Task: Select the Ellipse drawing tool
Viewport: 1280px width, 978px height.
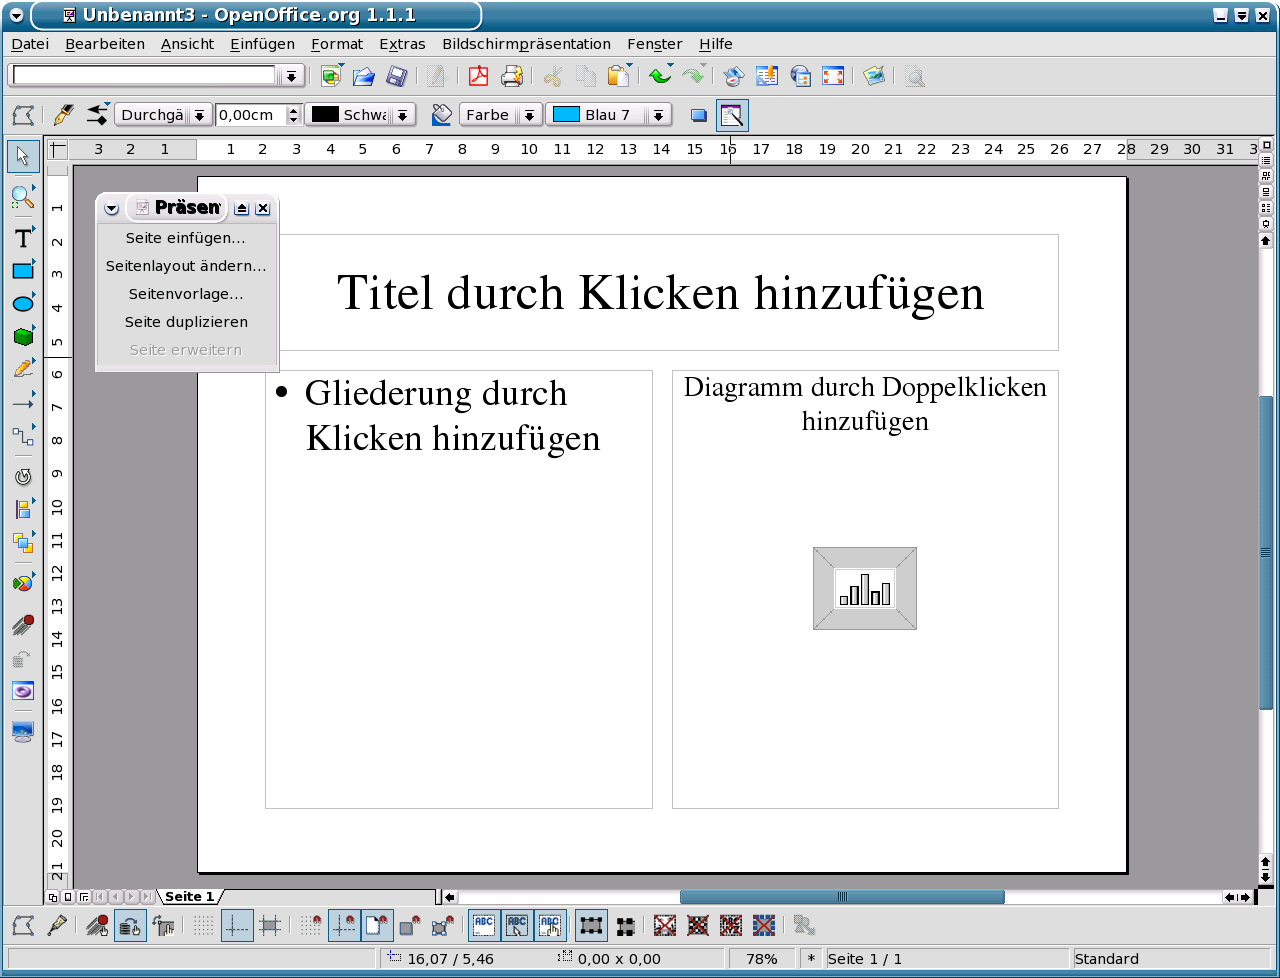Action: (23, 304)
